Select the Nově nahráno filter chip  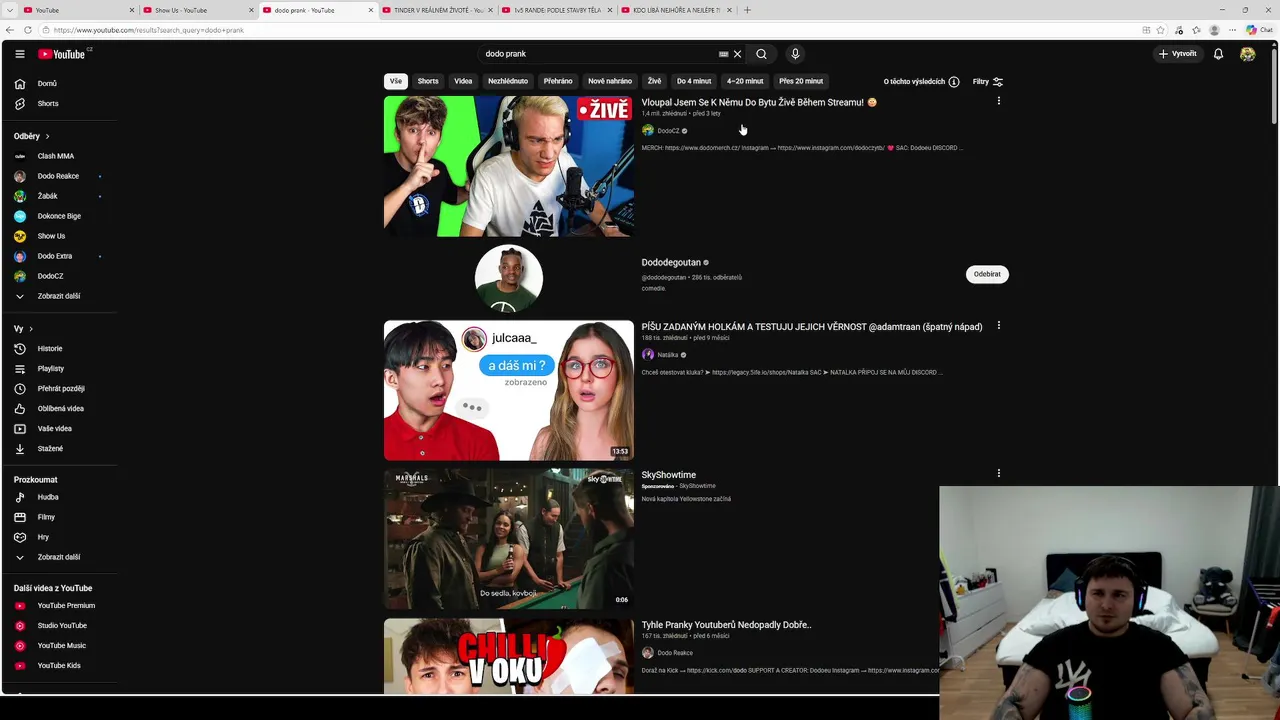pyautogui.click(x=610, y=81)
